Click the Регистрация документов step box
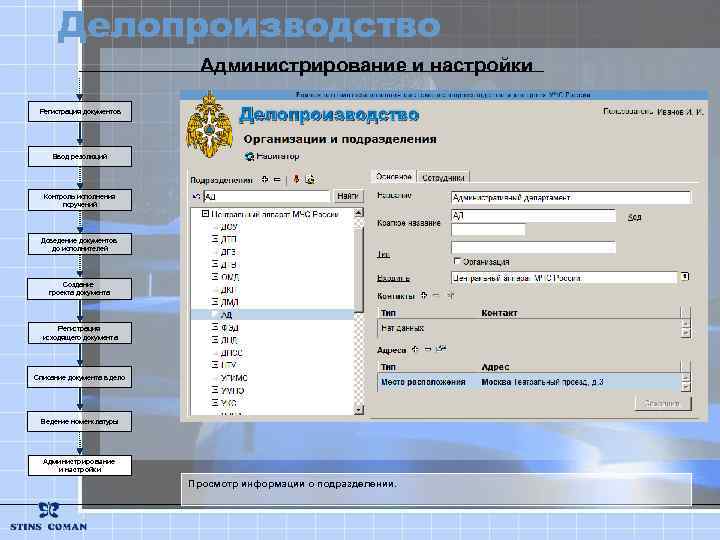The image size is (720, 540). pos(80,112)
